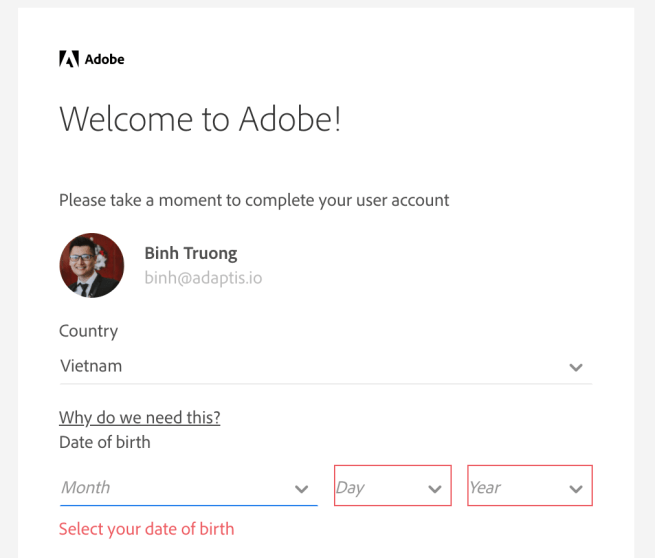Select the Vietnam value text

[91, 366]
